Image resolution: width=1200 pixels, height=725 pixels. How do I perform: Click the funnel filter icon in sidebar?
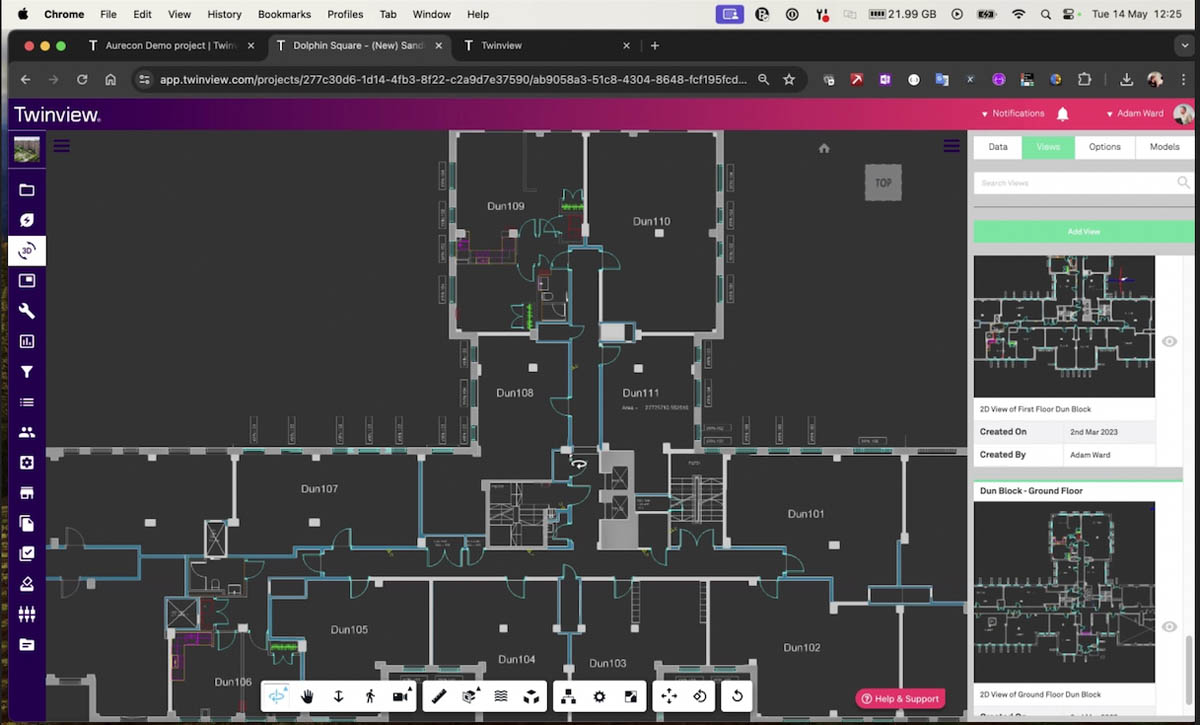pos(27,372)
